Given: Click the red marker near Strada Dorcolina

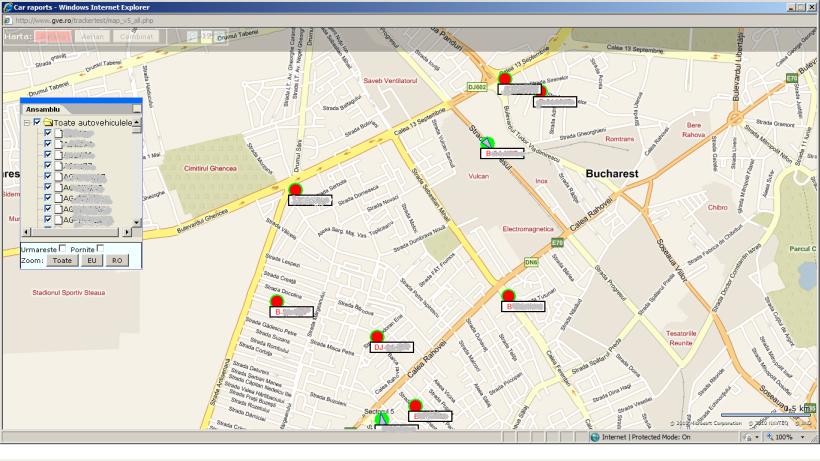Looking at the screenshot, I should point(276,301).
